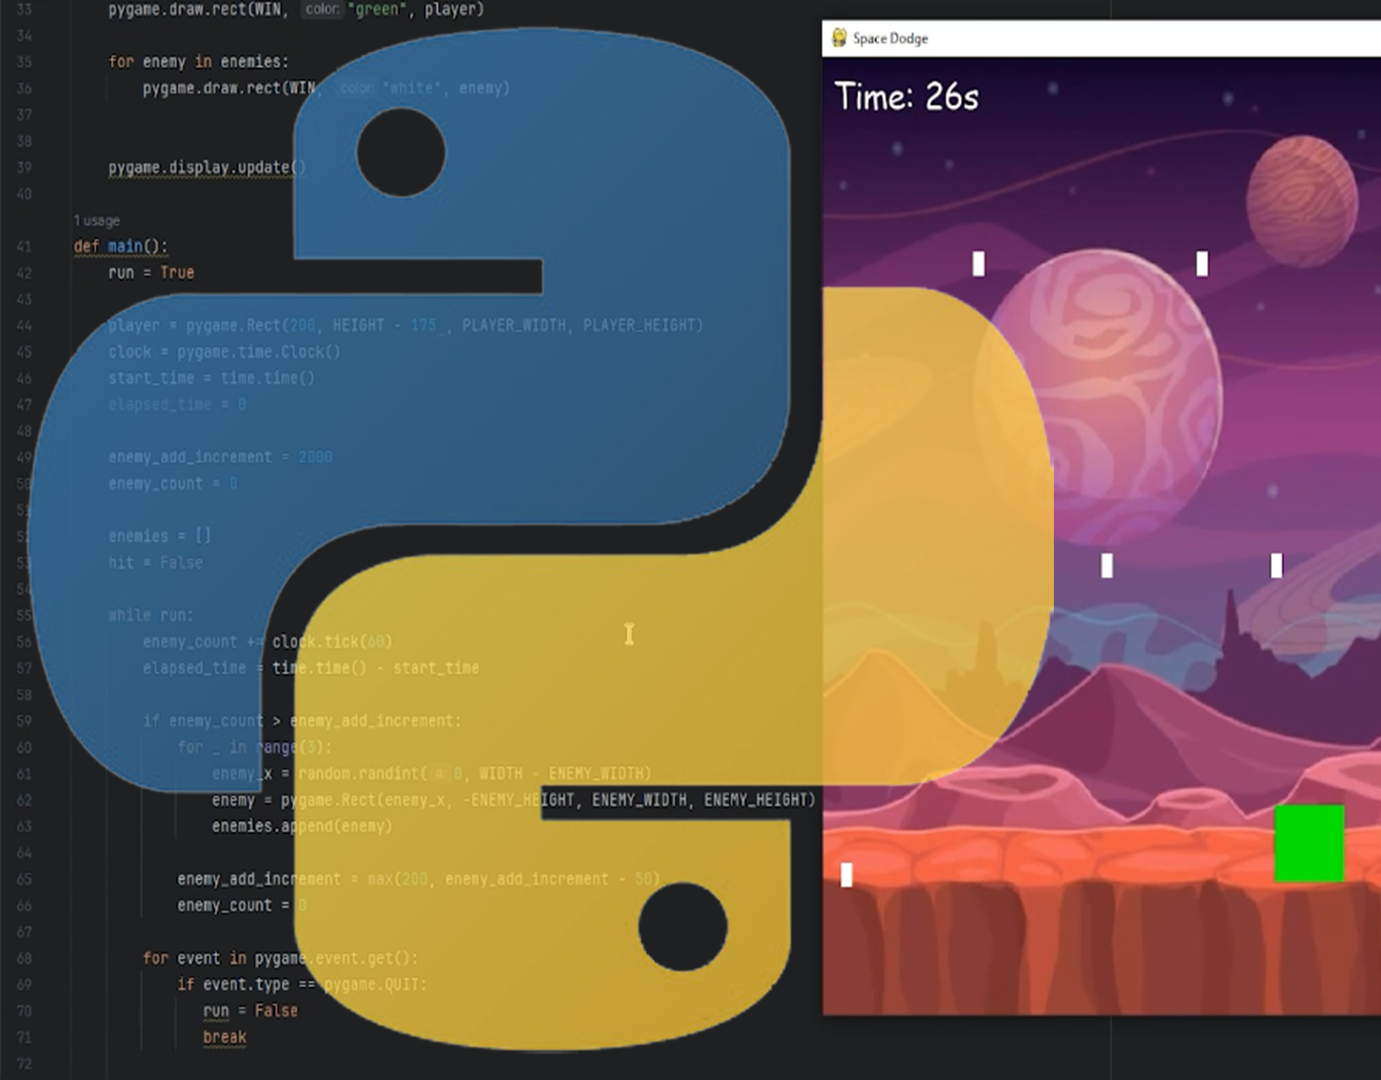The image size is (1381, 1080).
Task: Click line number 68 in the gutter
Action: click(24, 958)
